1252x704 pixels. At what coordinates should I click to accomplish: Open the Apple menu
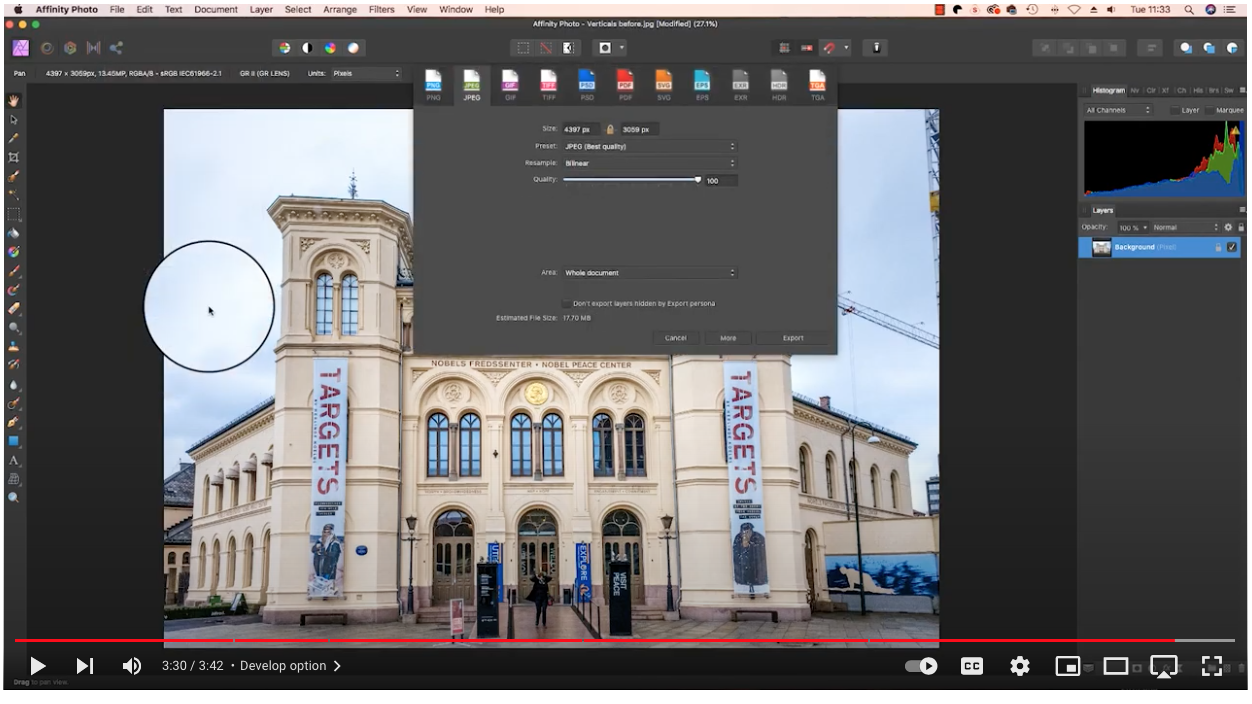[x=18, y=9]
